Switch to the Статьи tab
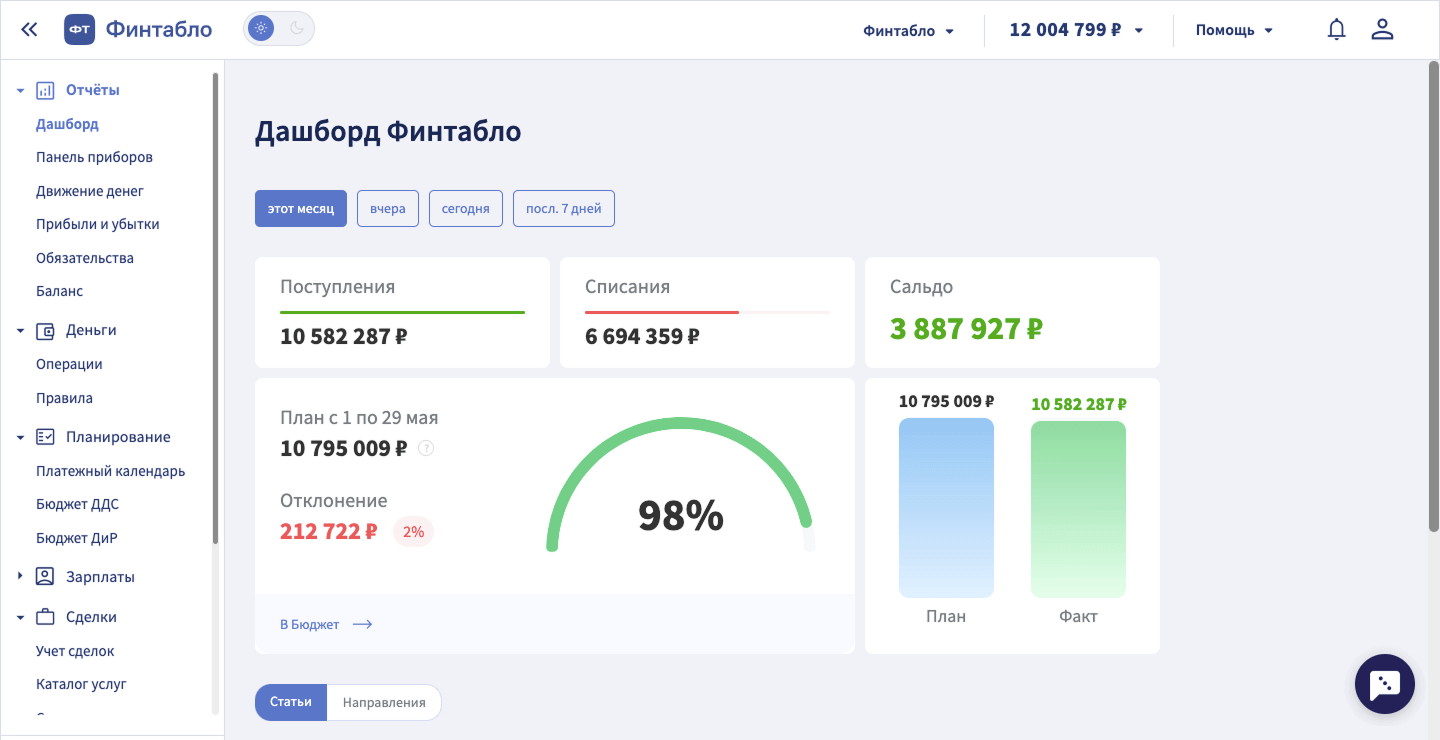 [x=291, y=702]
